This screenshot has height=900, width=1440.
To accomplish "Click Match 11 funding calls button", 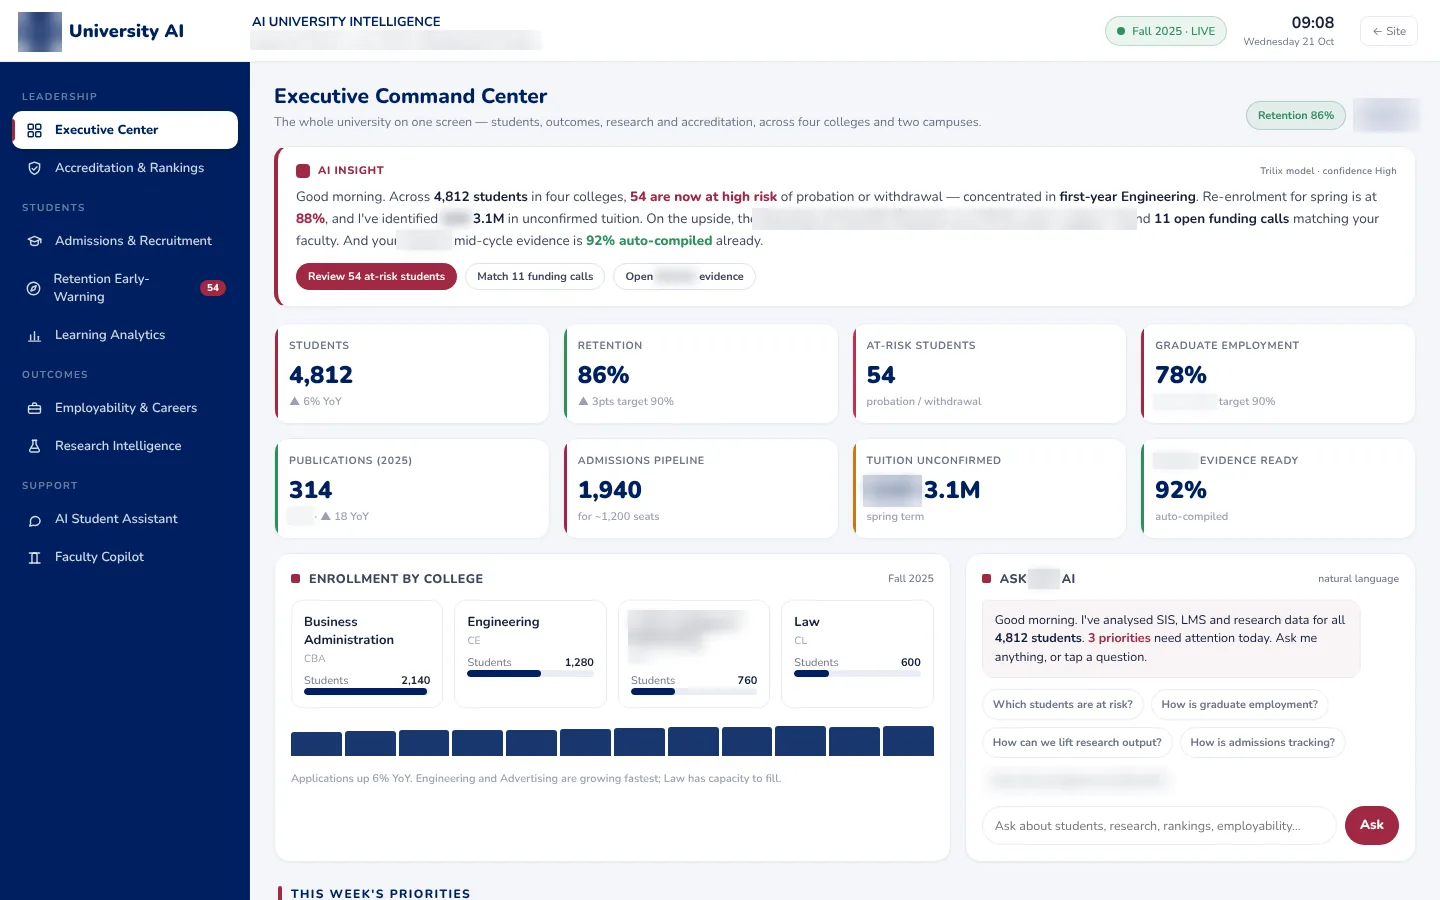I will tap(535, 277).
